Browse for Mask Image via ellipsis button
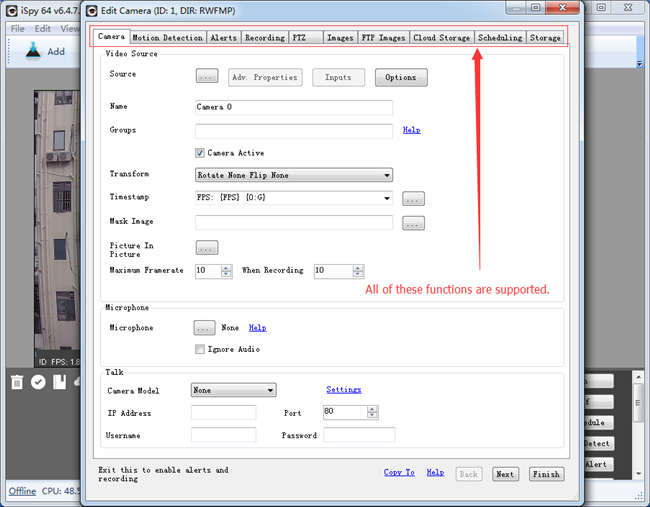 point(413,223)
